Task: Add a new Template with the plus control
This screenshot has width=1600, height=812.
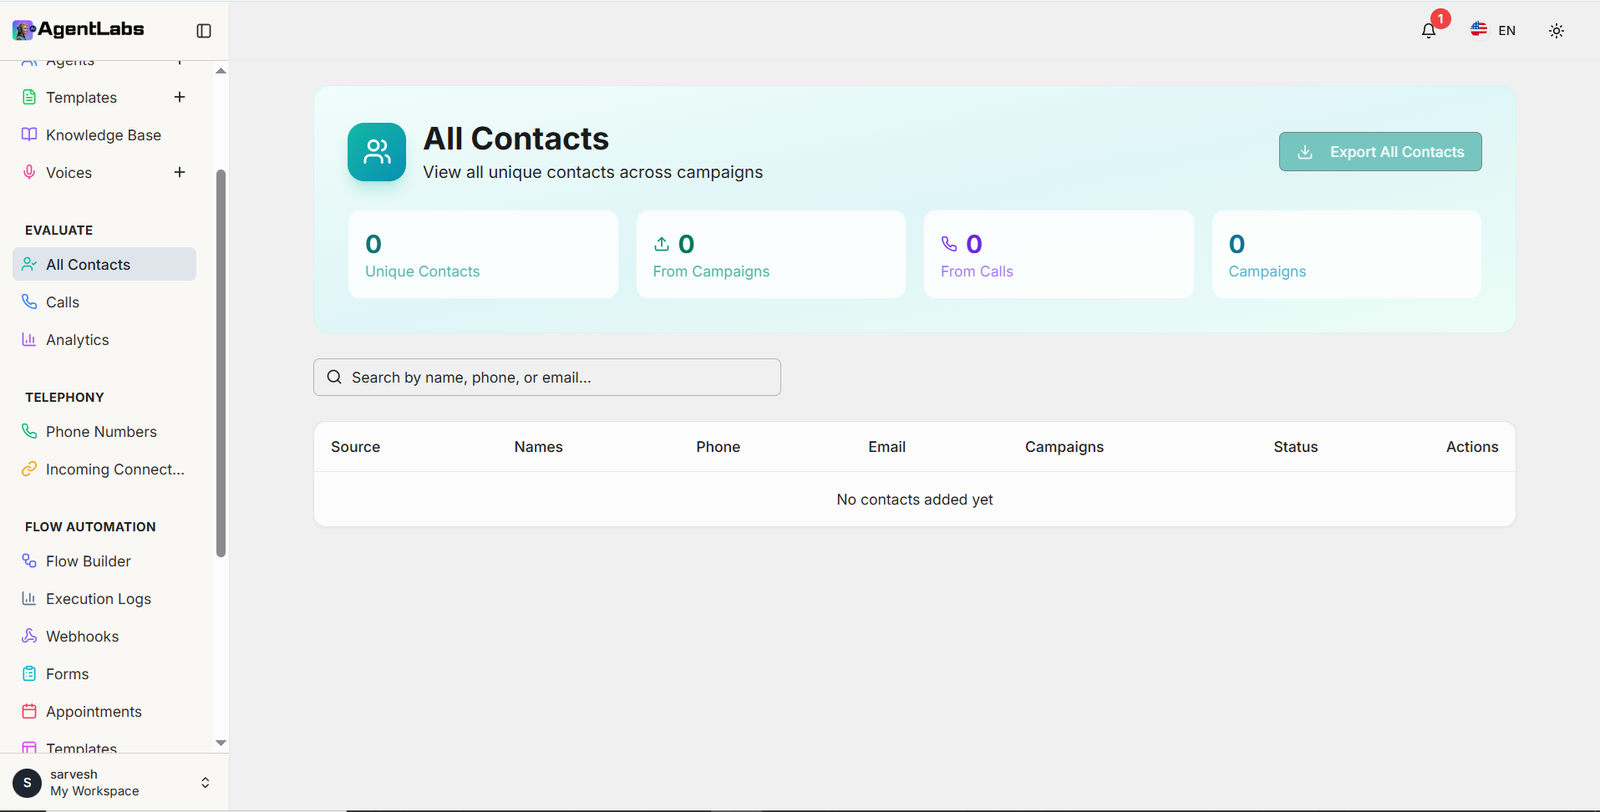Action: [x=179, y=97]
